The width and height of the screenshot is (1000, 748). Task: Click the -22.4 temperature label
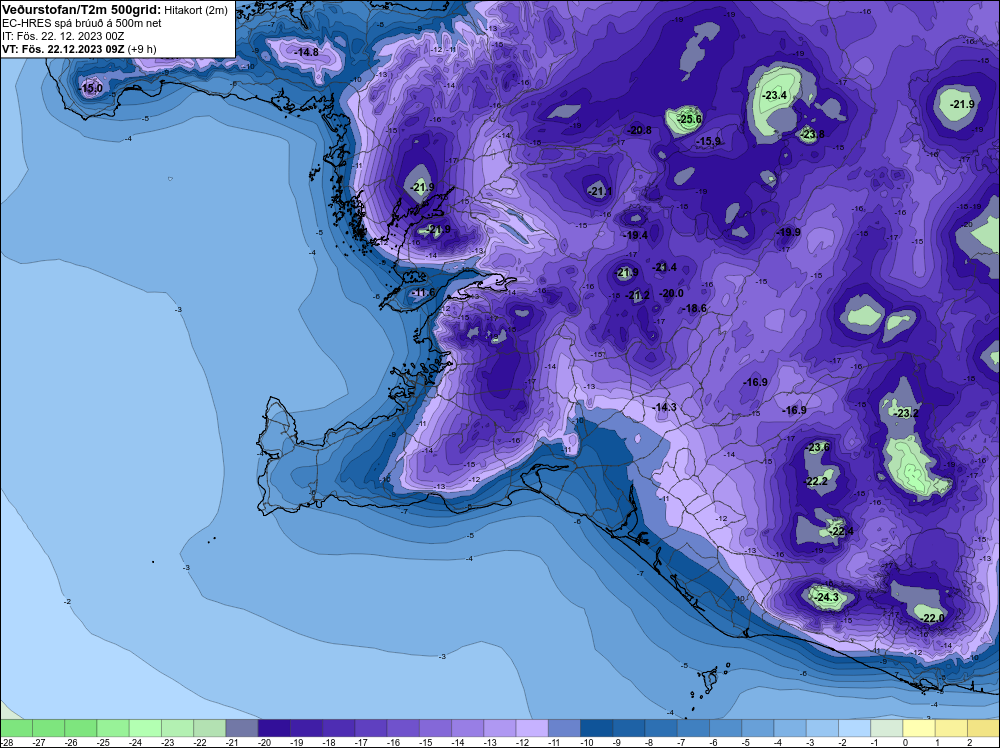click(x=841, y=531)
